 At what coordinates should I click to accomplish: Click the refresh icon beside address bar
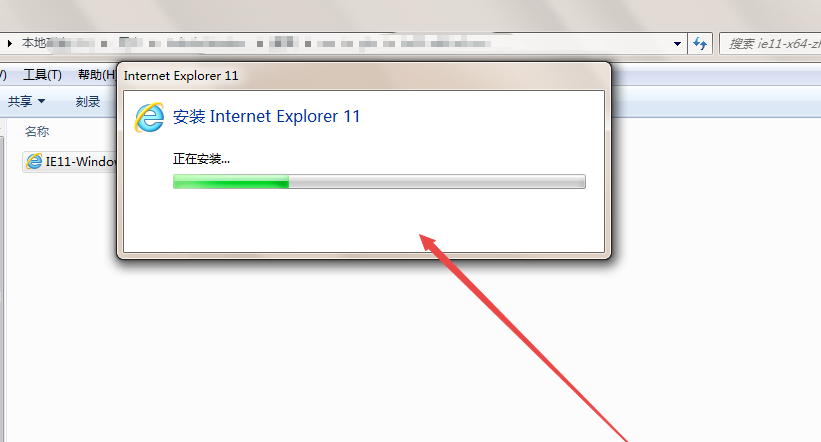pyautogui.click(x=700, y=43)
